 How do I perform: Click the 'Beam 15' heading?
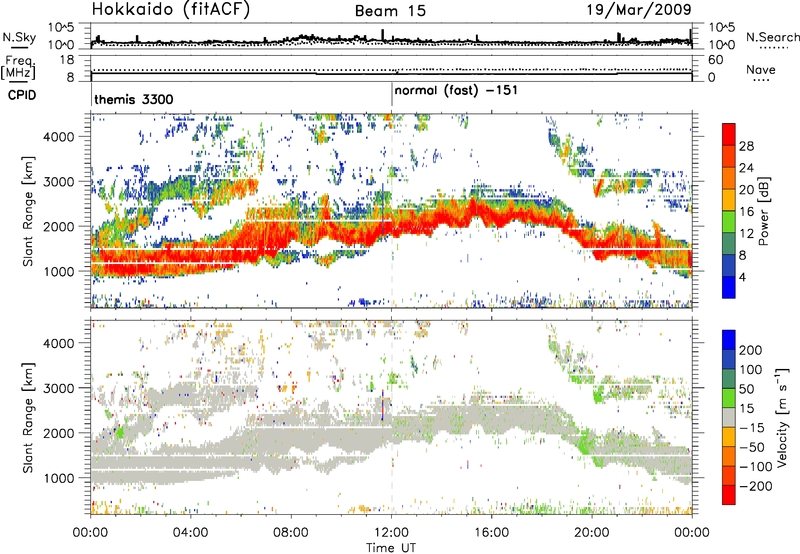[x=390, y=11]
